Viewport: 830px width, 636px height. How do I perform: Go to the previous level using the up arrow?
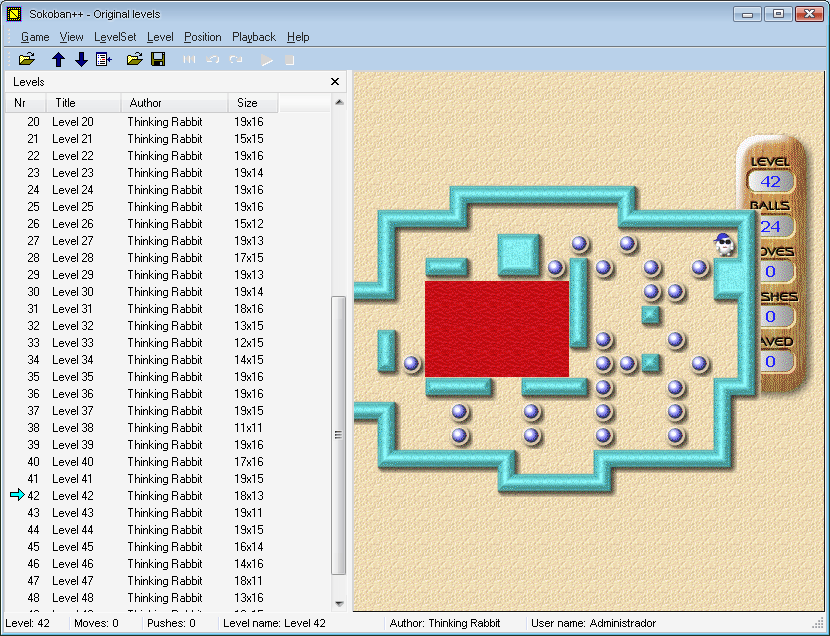tap(58, 58)
